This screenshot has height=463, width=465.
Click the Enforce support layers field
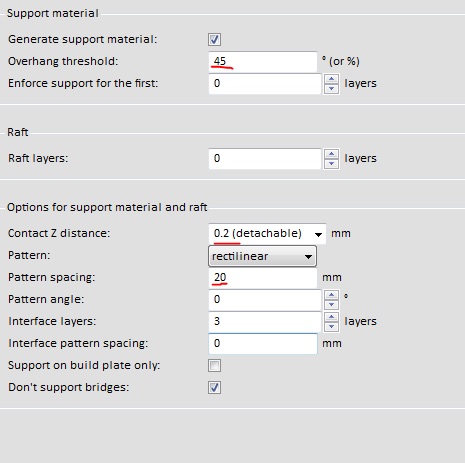click(x=265, y=84)
